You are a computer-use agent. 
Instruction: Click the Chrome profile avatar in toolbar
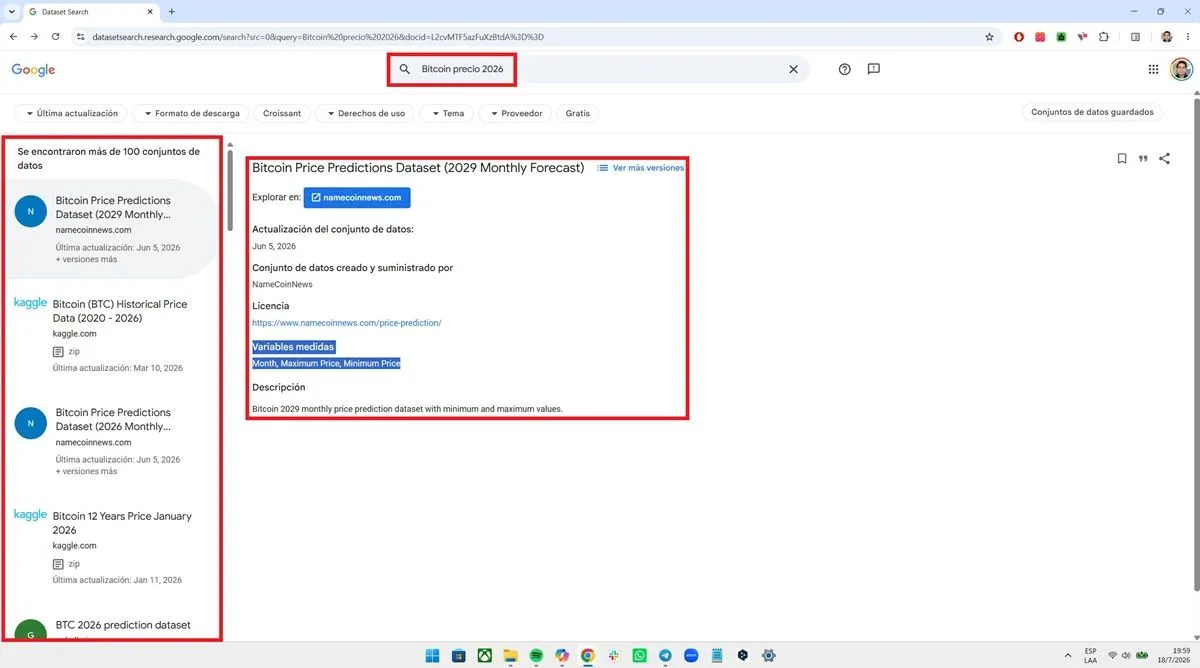(x=1166, y=37)
